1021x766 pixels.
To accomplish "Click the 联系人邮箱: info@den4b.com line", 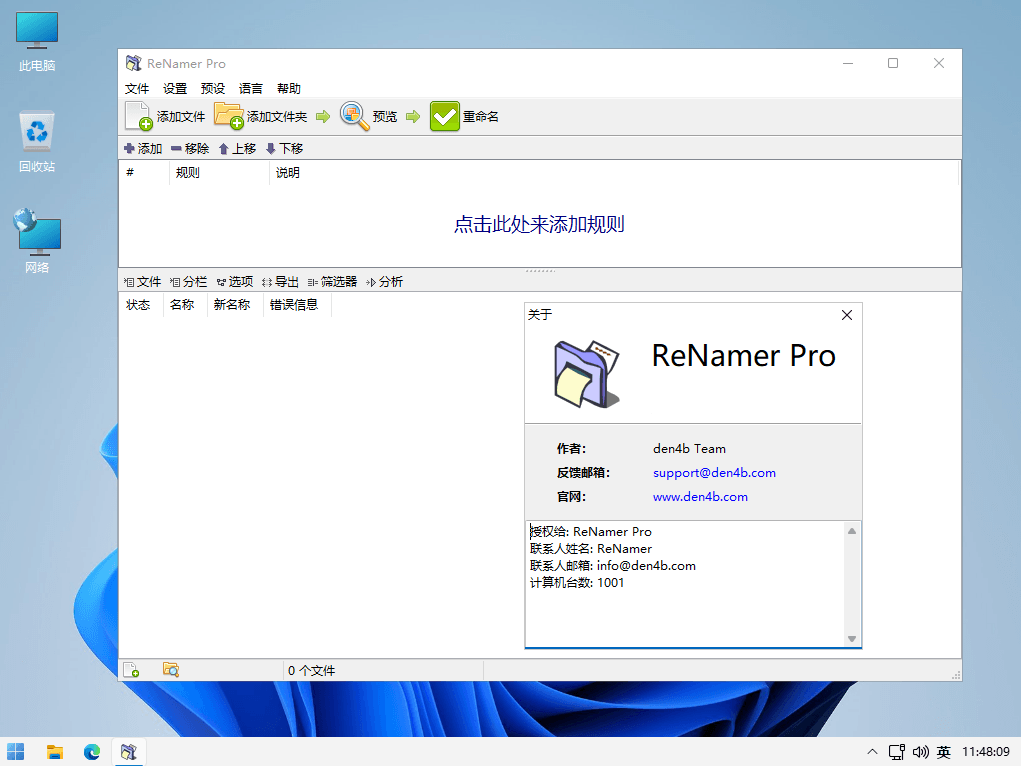I will pyautogui.click(x=613, y=566).
